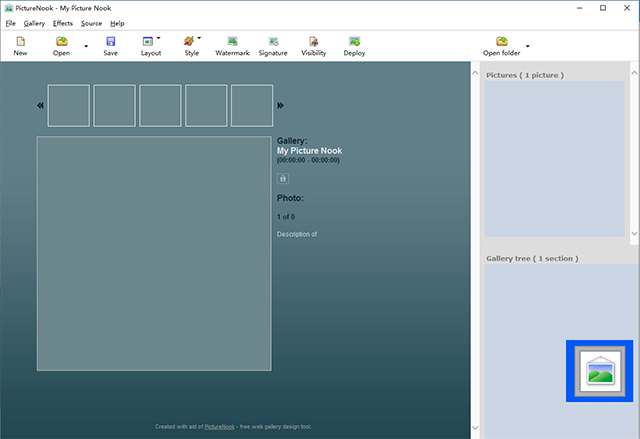Follow the PictureNook link in footer
The image size is (640, 439).
point(220,426)
